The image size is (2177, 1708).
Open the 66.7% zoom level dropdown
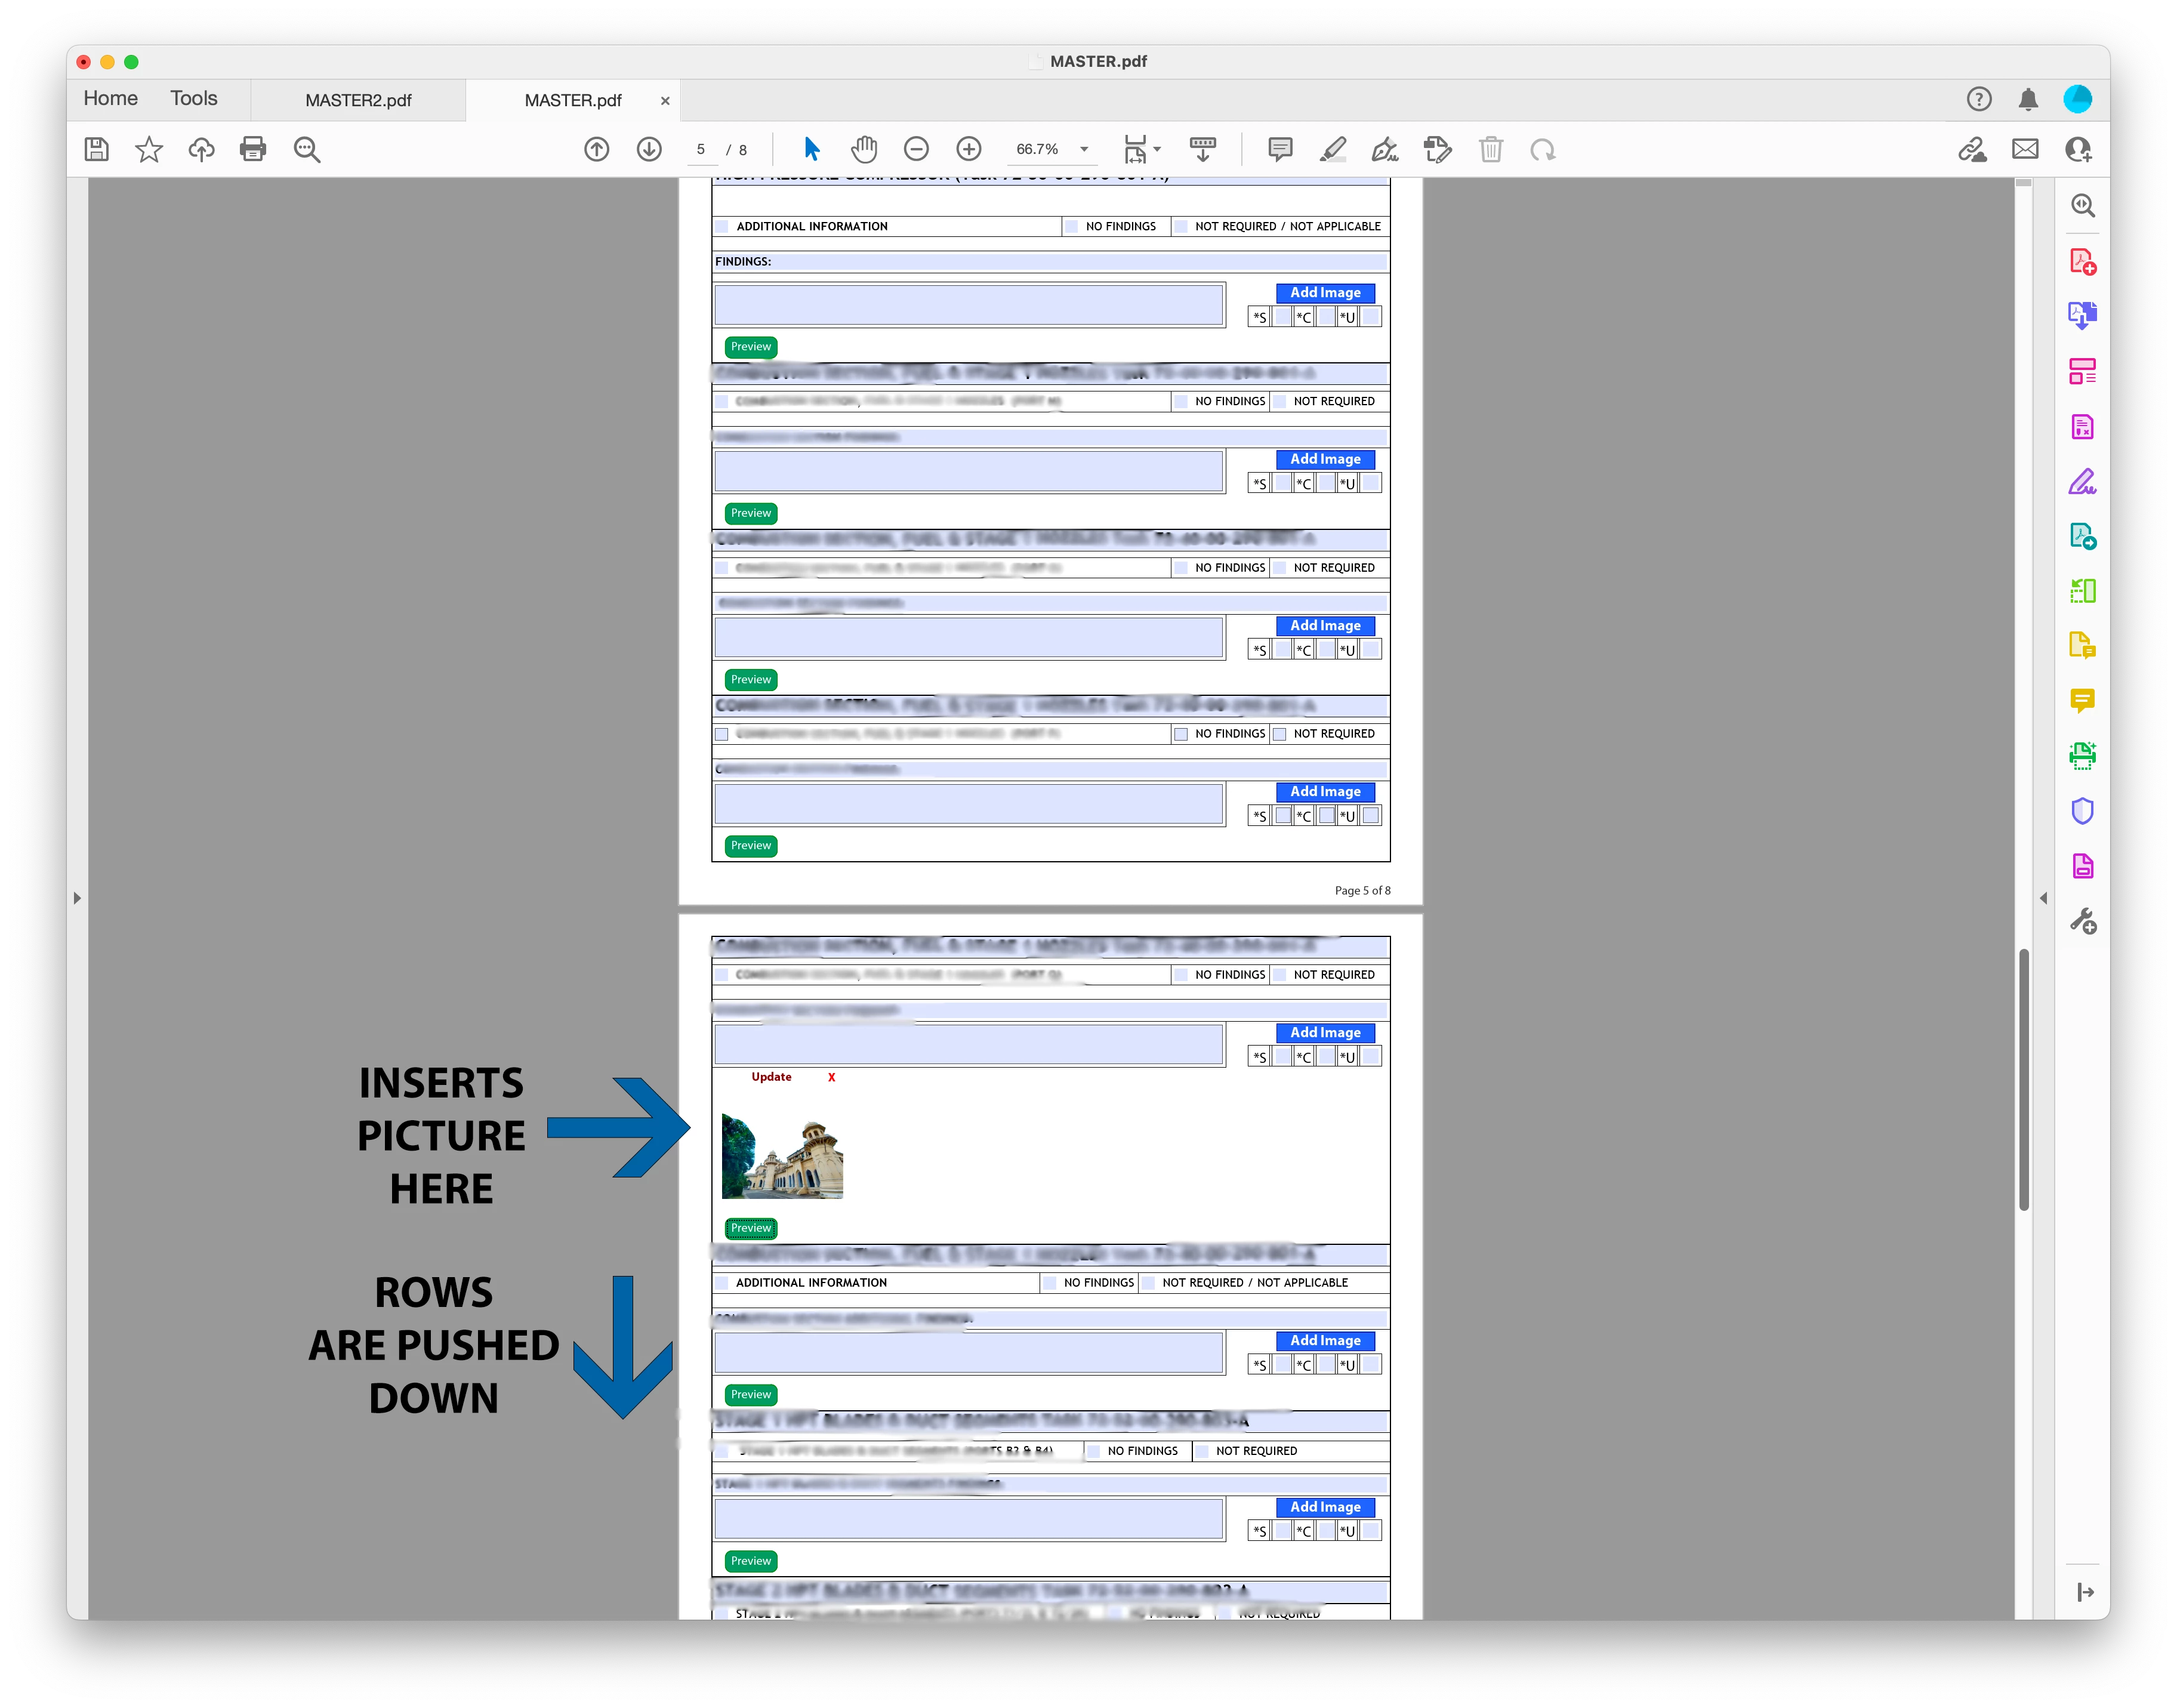click(x=1084, y=150)
